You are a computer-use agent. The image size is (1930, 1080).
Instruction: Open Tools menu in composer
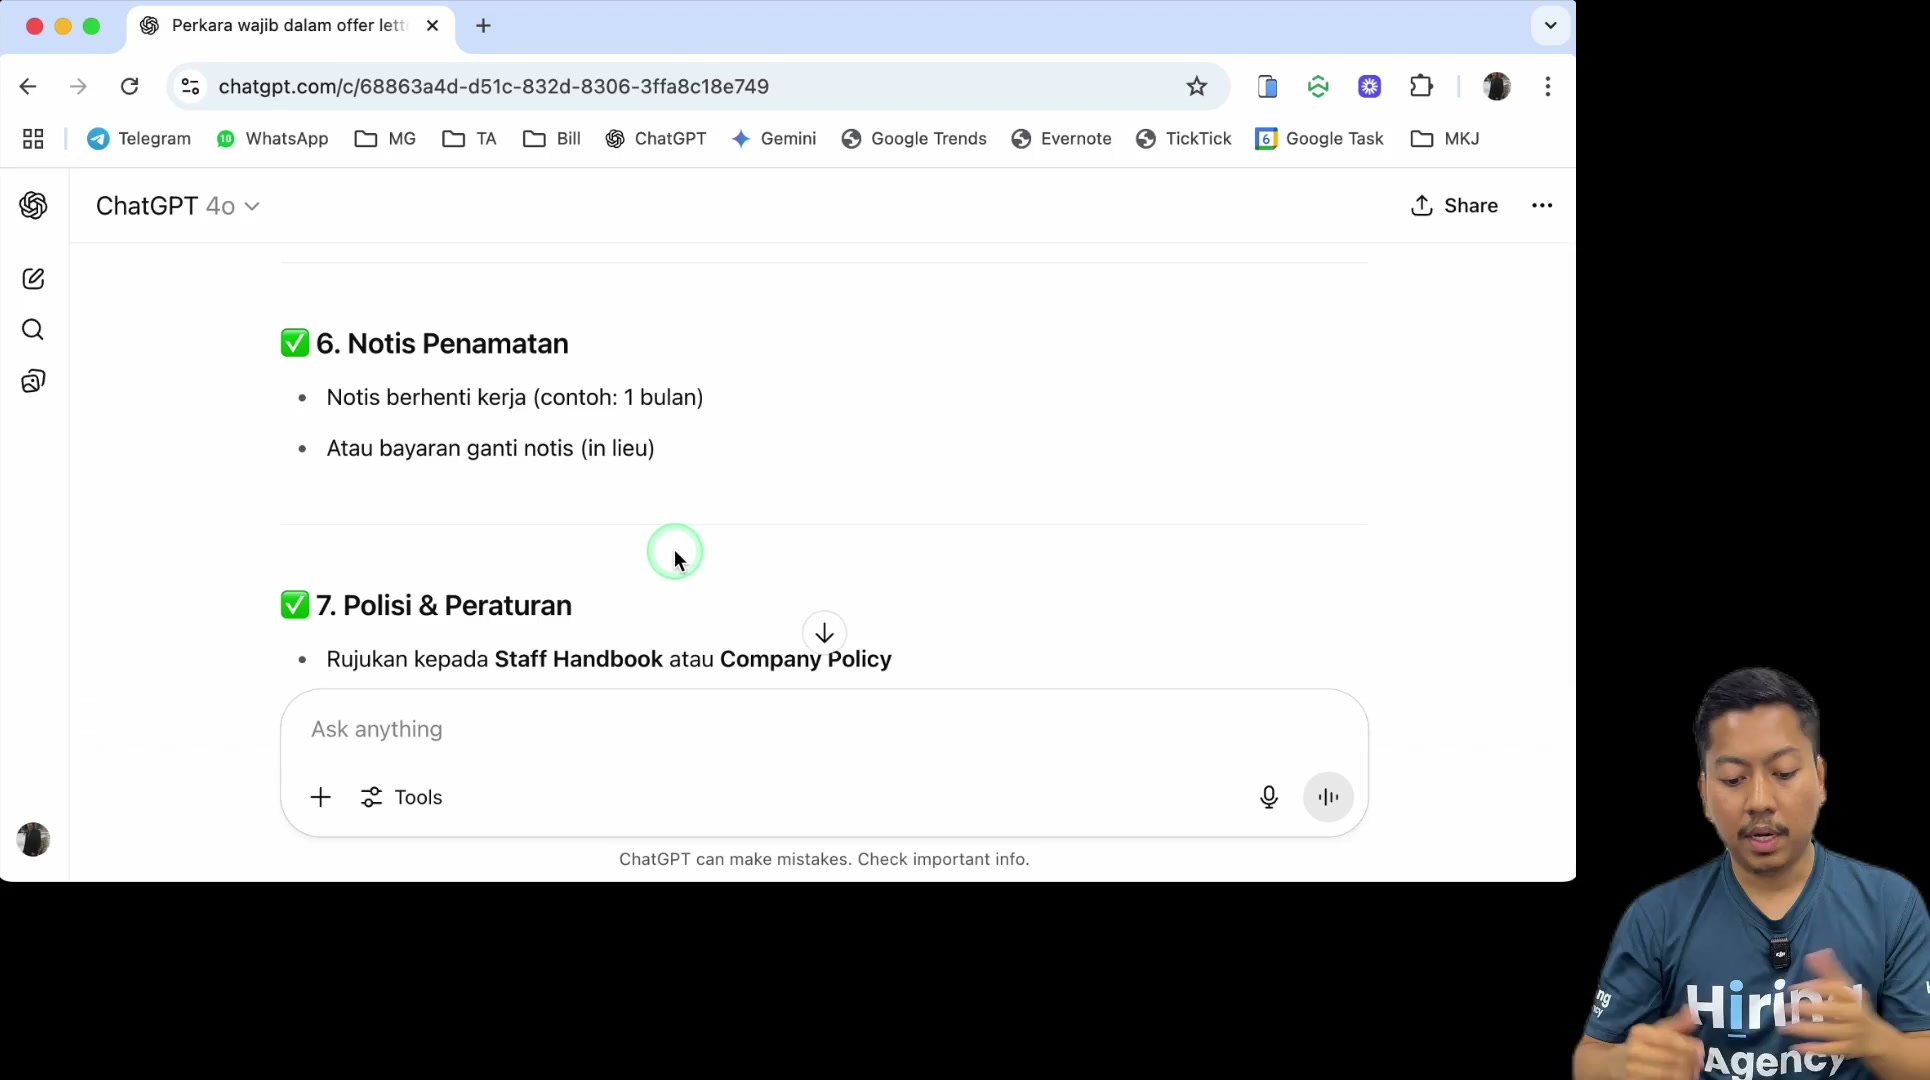(x=401, y=797)
